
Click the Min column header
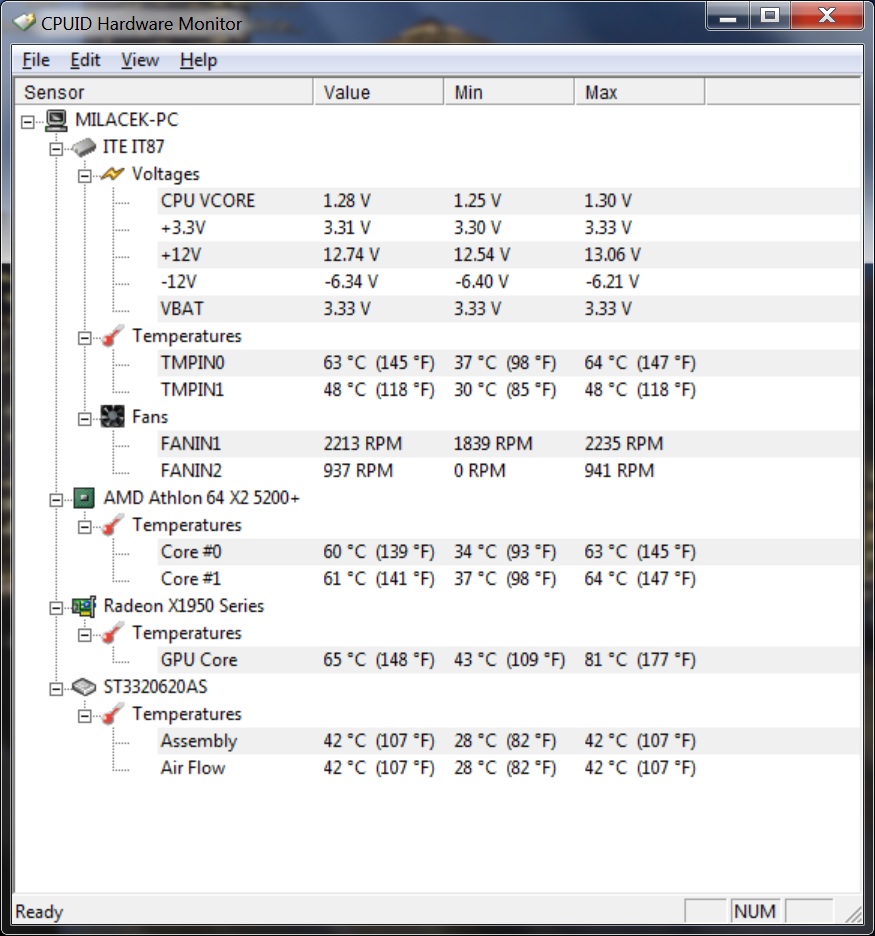pos(509,93)
